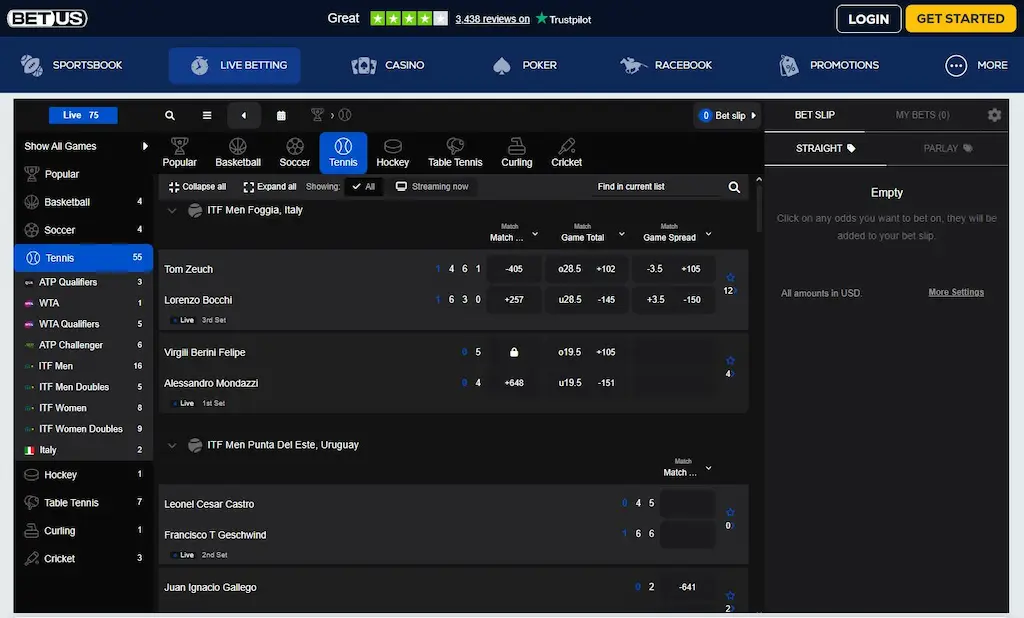This screenshot has height=618, width=1024.
Task: Open Game Total market dropdown
Action: click(x=592, y=233)
